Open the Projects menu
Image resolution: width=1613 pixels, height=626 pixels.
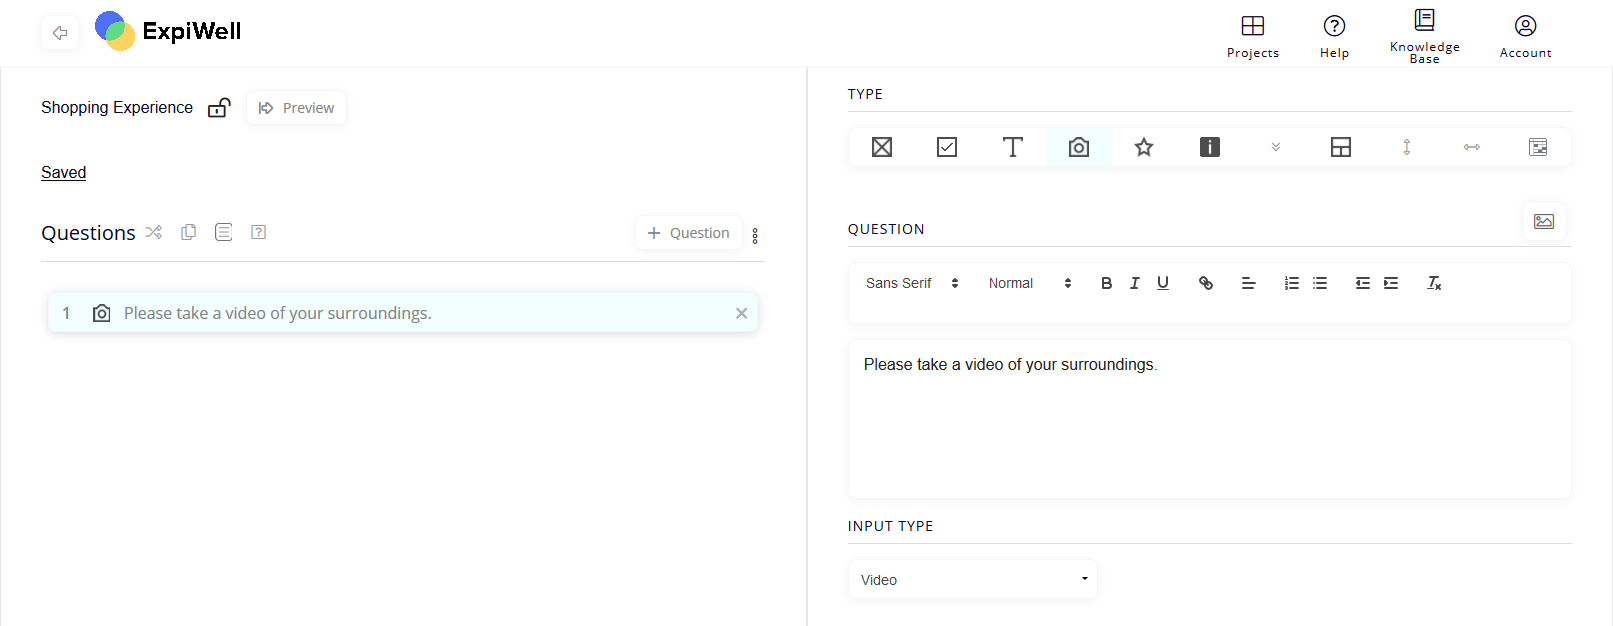click(1252, 35)
